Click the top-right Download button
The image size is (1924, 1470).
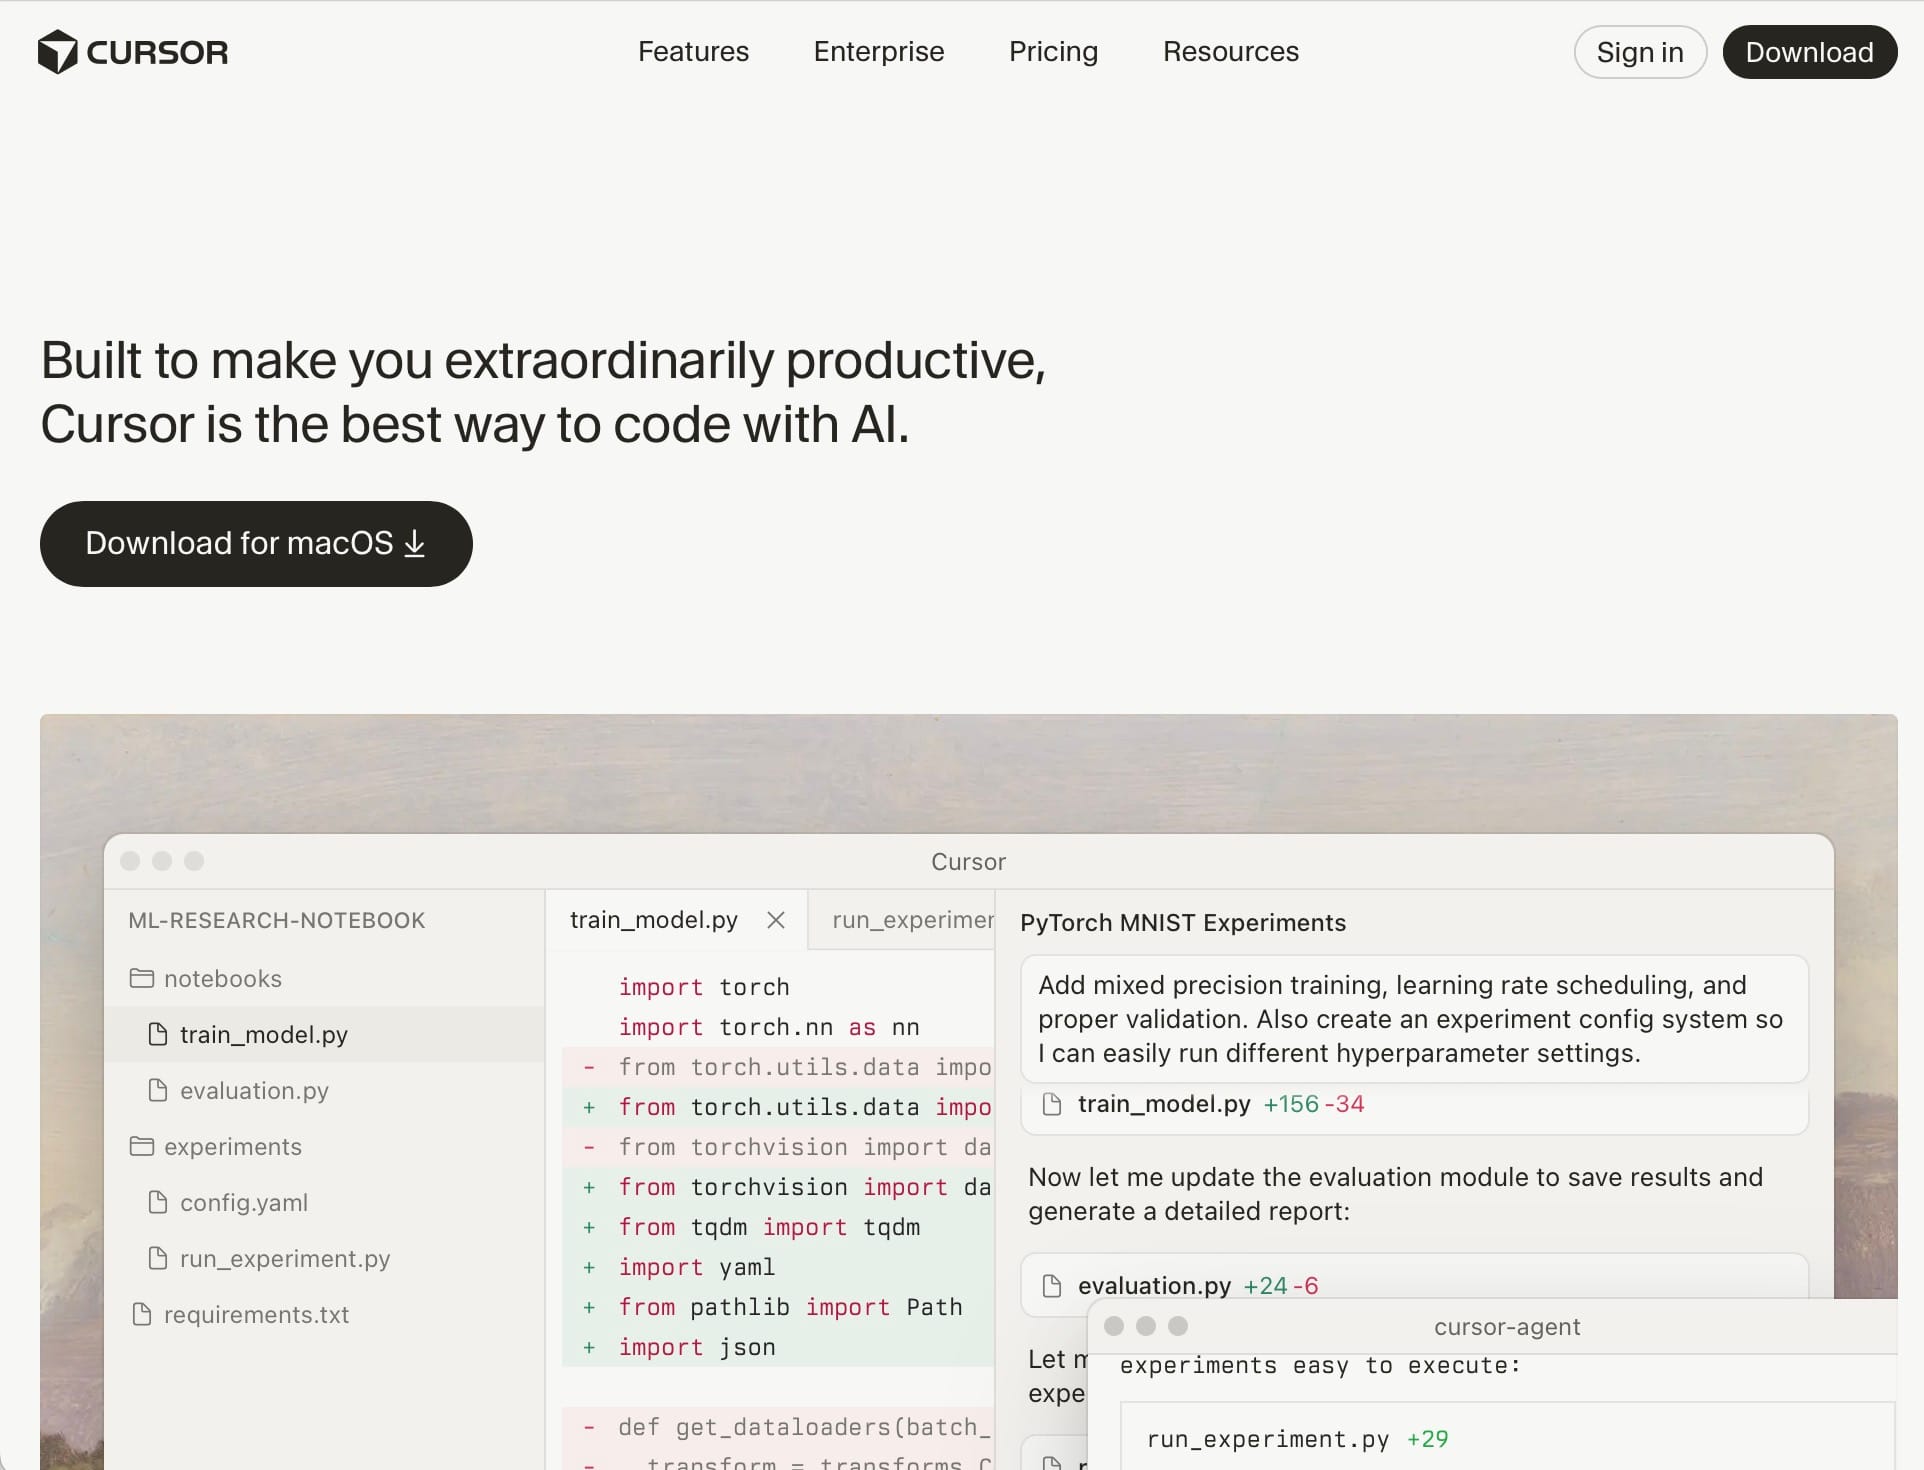point(1809,52)
